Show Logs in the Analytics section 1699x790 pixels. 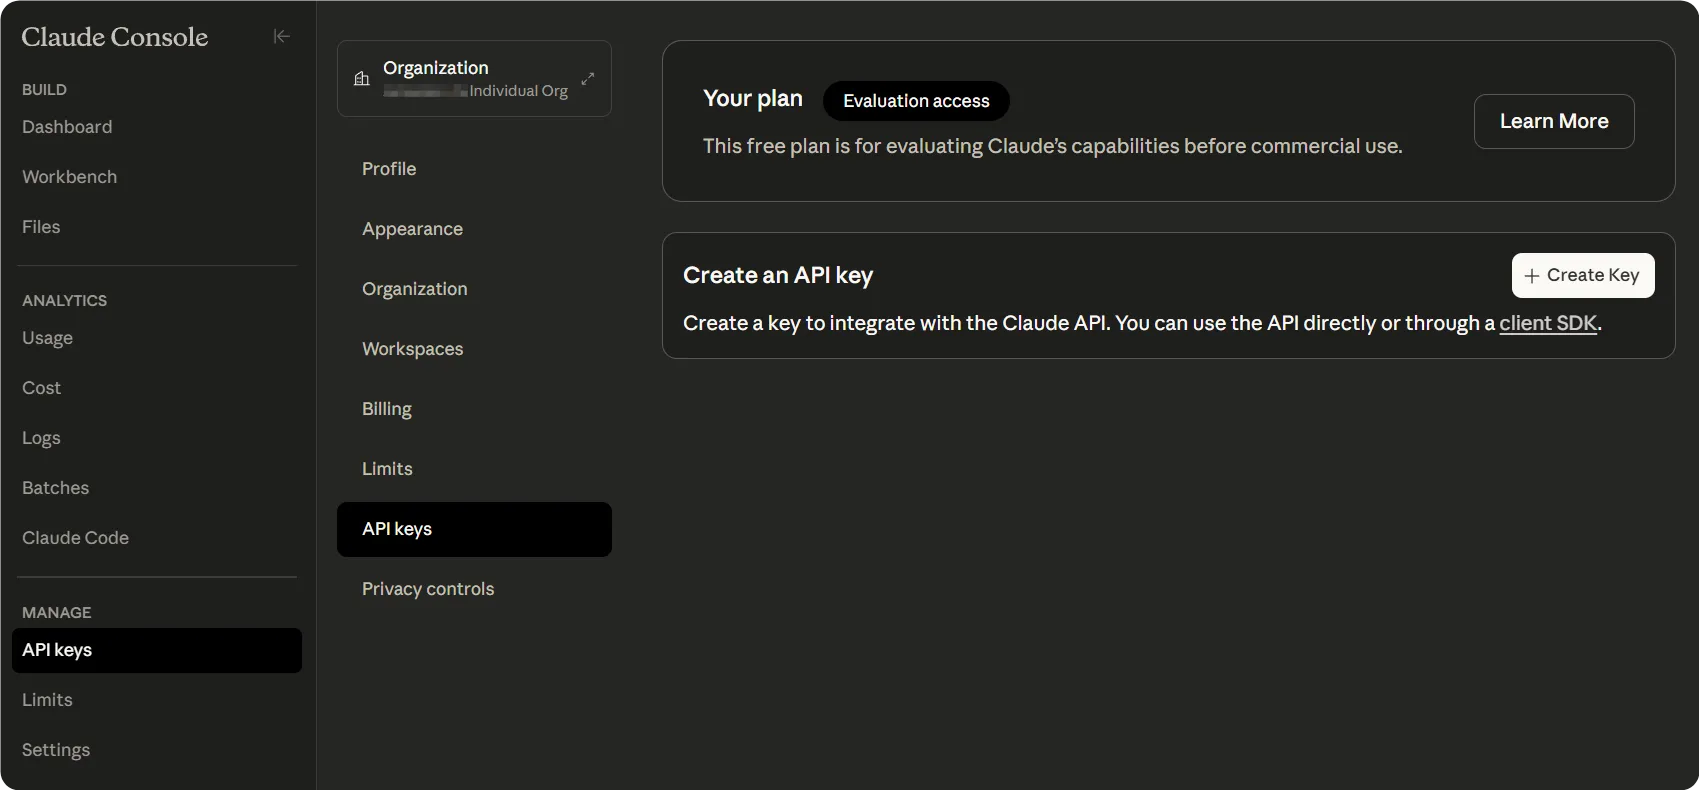pyautogui.click(x=41, y=438)
